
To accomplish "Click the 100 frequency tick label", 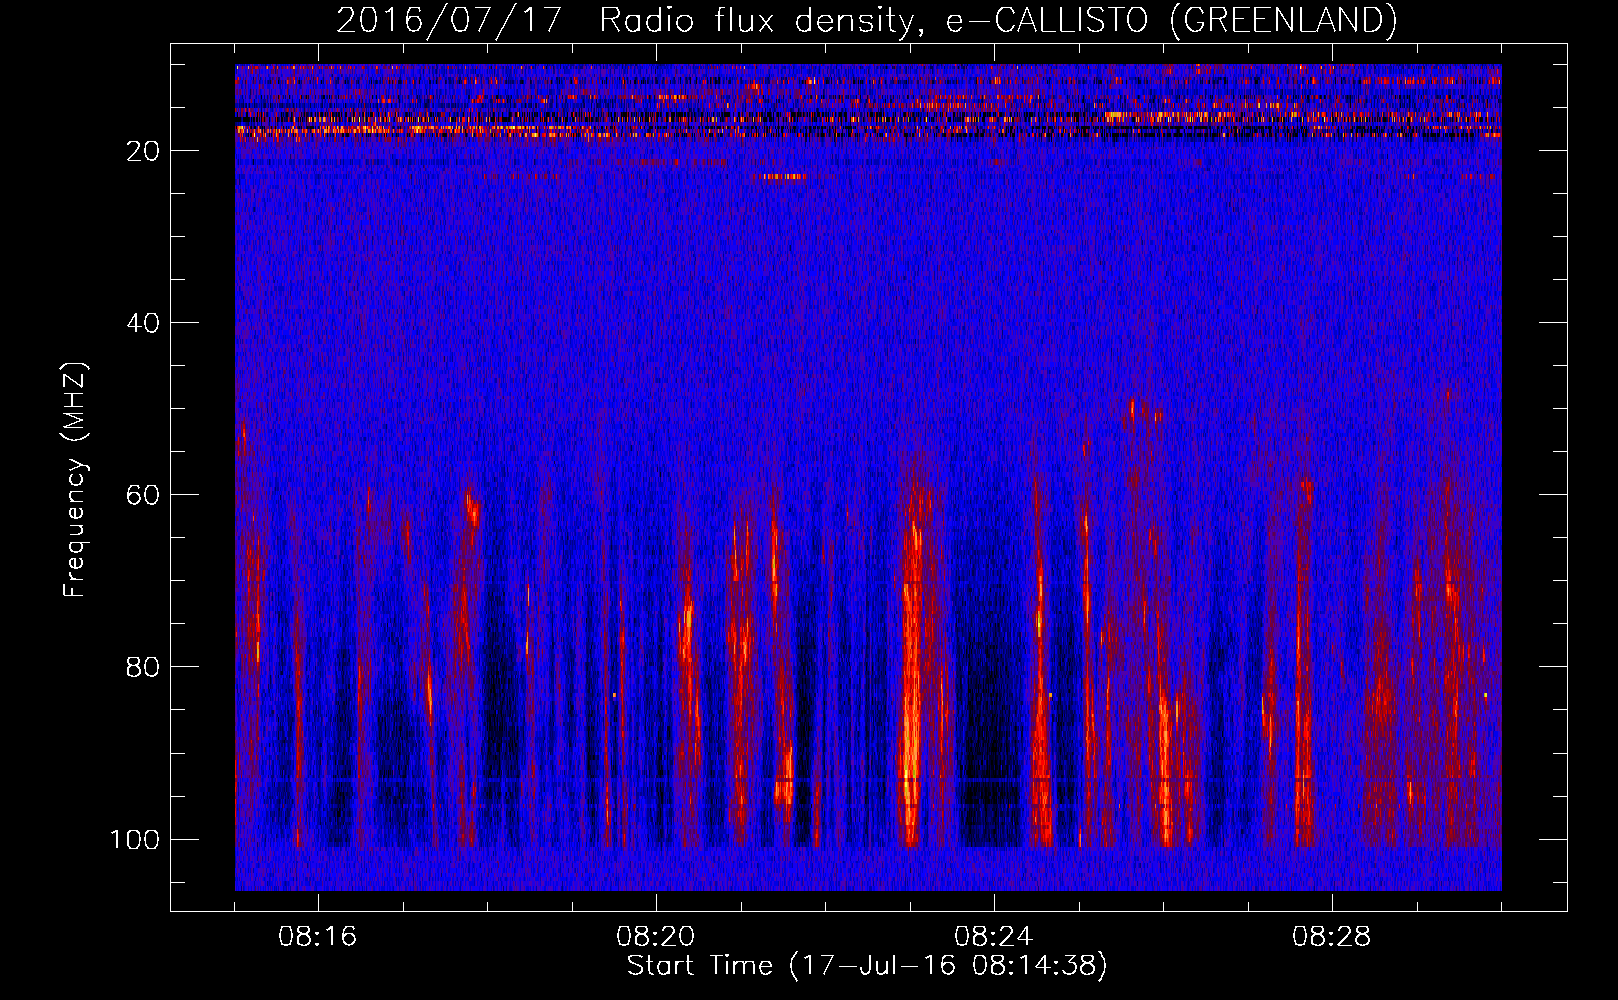I will click(135, 839).
